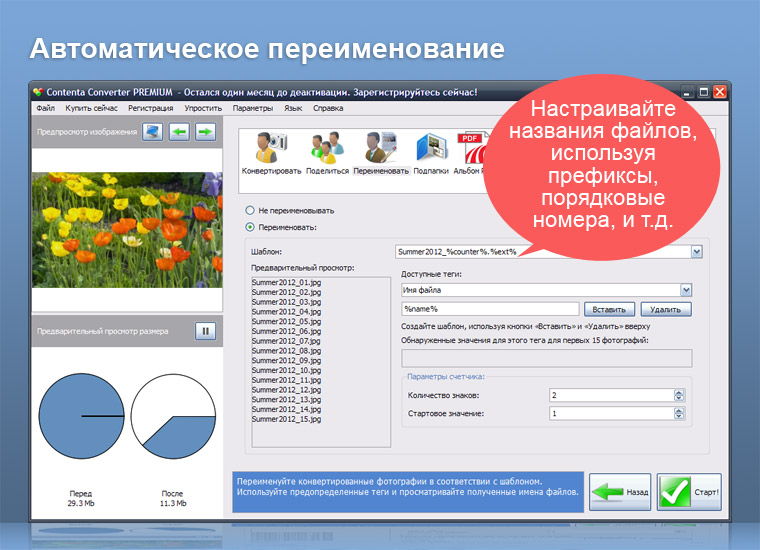Click the Contenta Converter app icon in title bar
760x550 pixels.
tap(38, 92)
